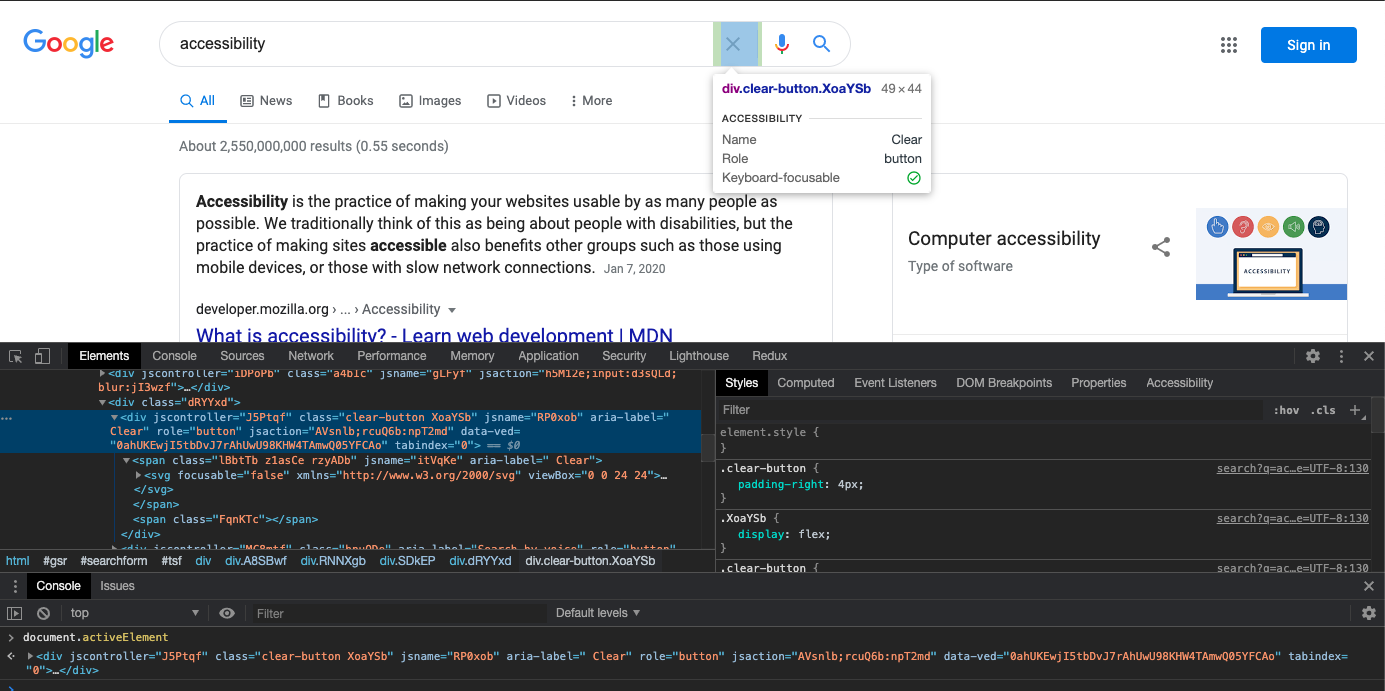This screenshot has width=1385, height=691.
Task: Open the Google apps grid
Action: [x=1229, y=45]
